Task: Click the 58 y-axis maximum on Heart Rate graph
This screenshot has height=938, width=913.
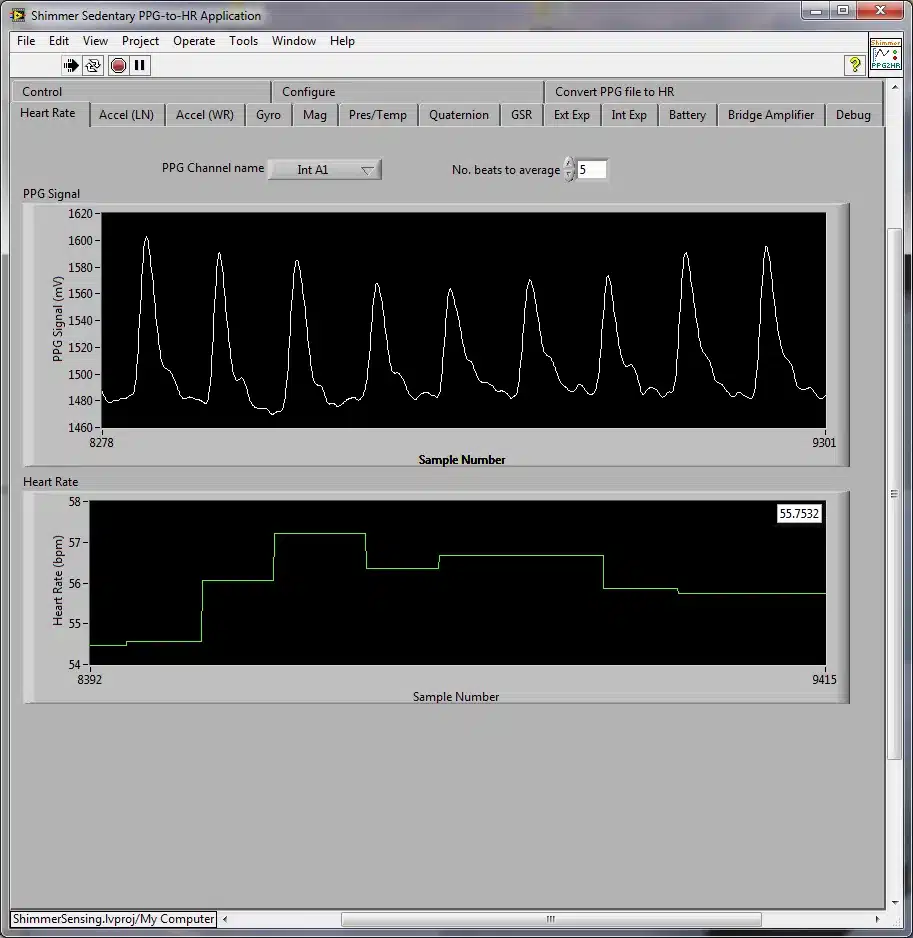Action: point(74,502)
